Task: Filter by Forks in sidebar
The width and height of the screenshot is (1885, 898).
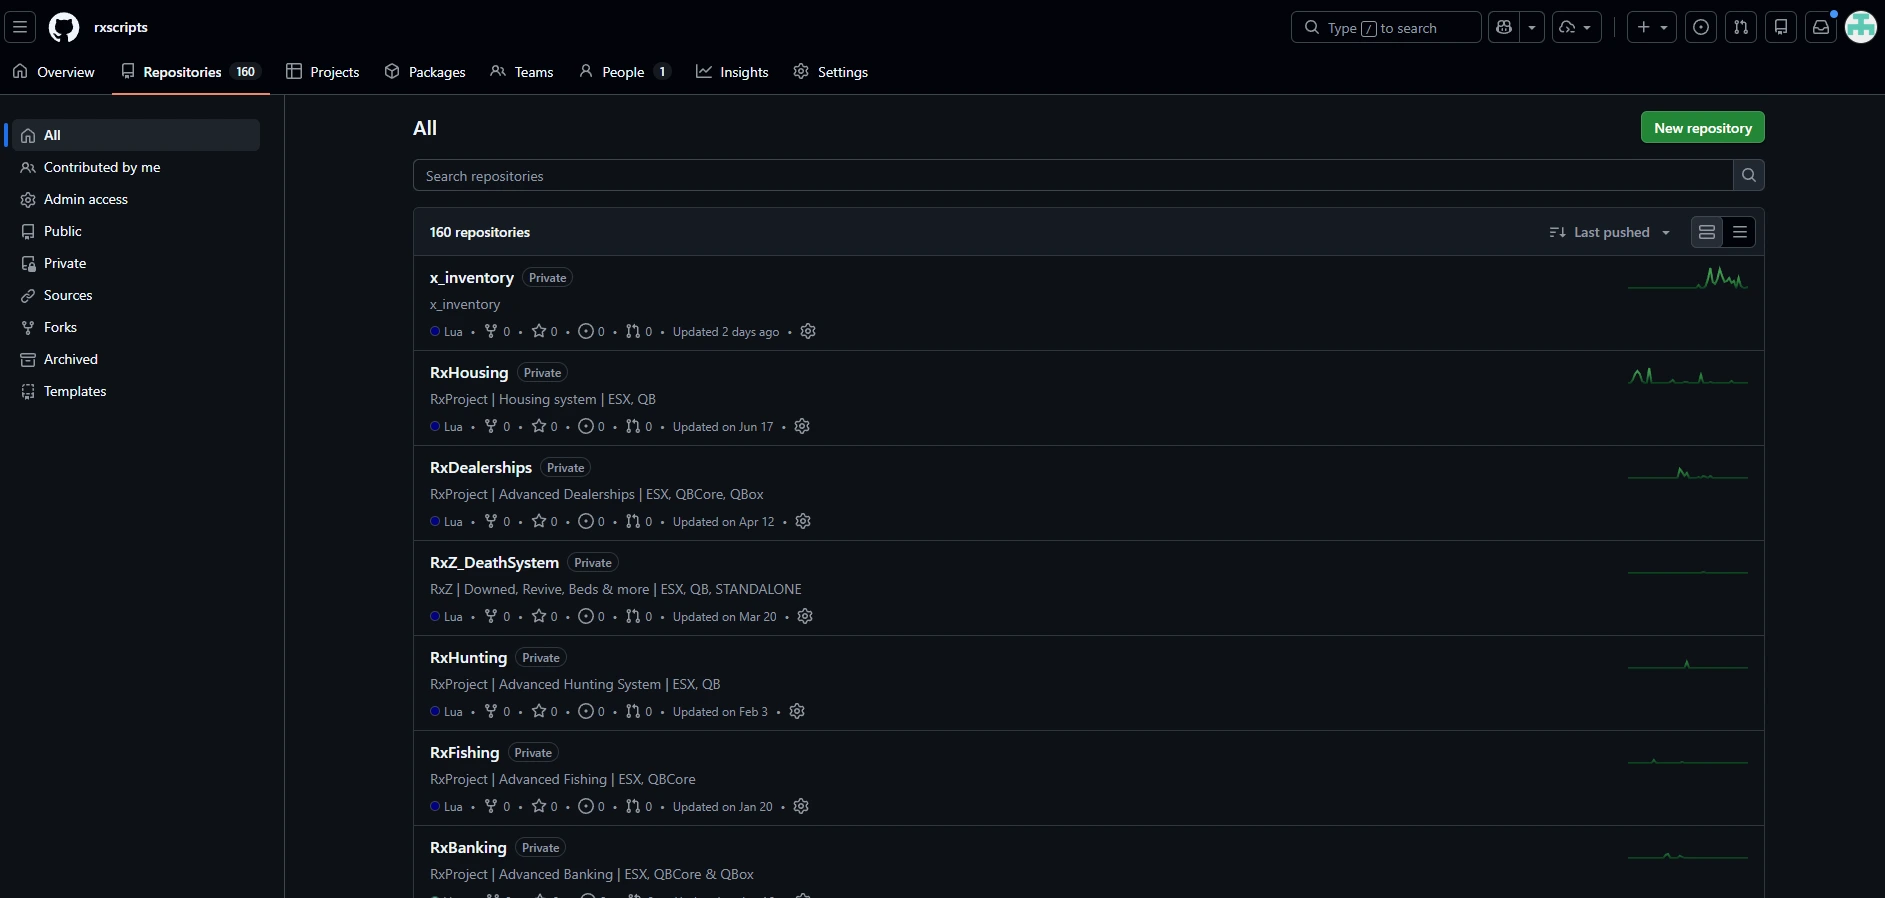Action: [136, 327]
